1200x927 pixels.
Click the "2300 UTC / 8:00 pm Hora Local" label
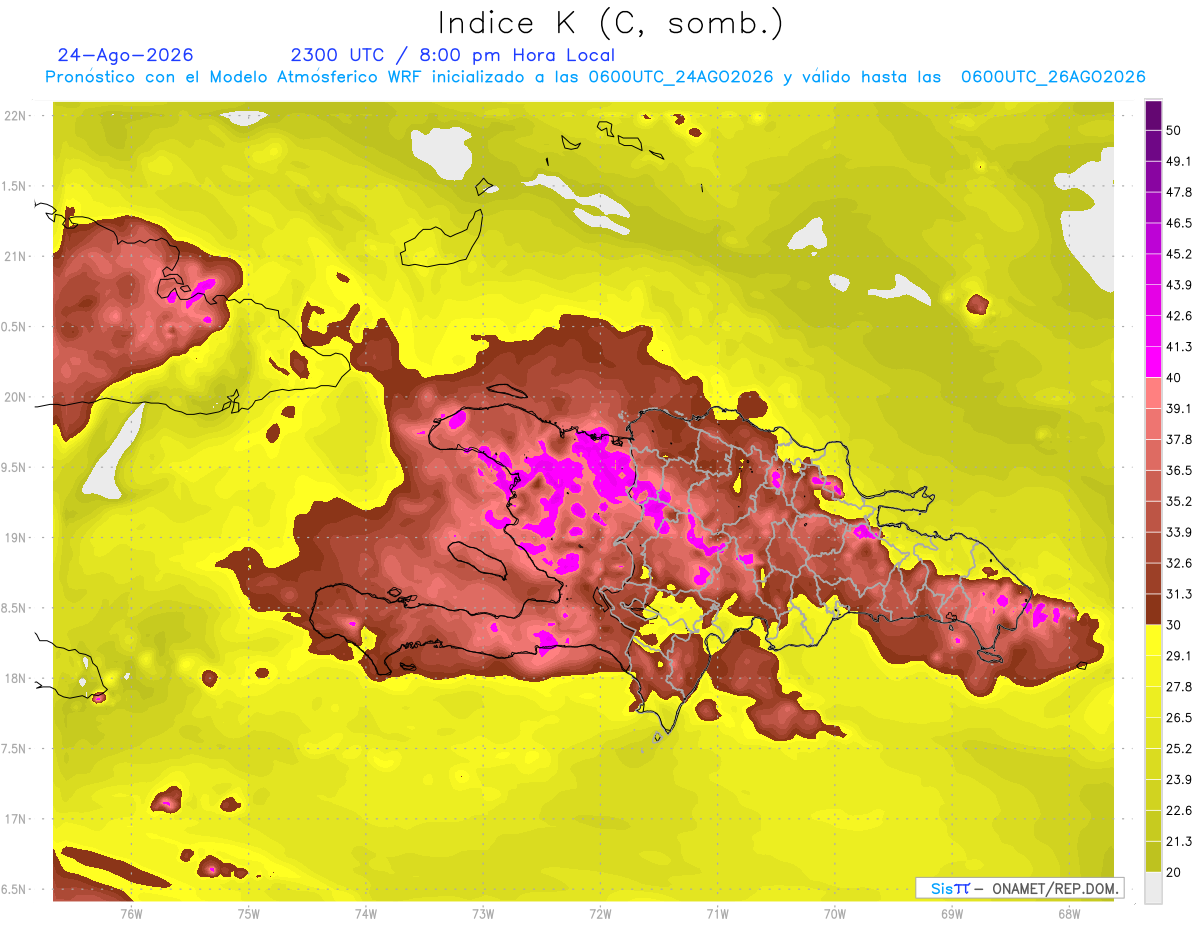tap(452, 55)
